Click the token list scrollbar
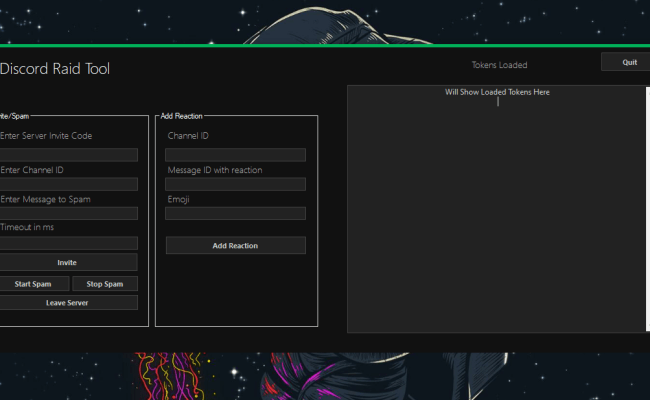Image resolution: width=650 pixels, height=400 pixels. [x=648, y=209]
